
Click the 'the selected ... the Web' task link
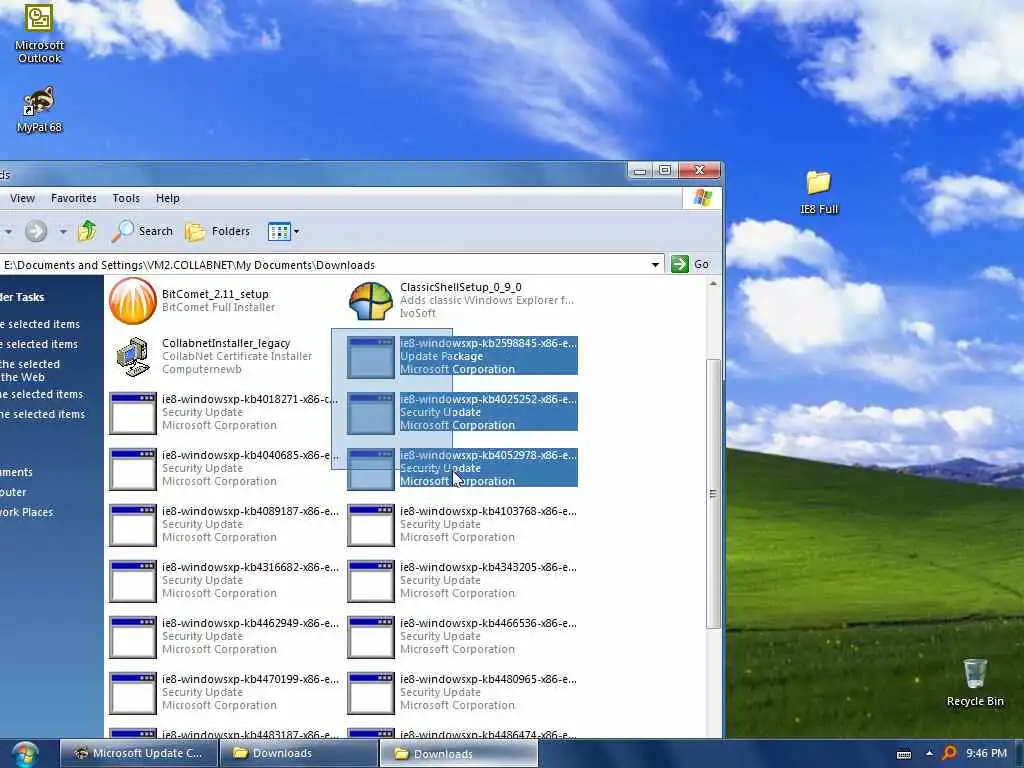(30, 370)
